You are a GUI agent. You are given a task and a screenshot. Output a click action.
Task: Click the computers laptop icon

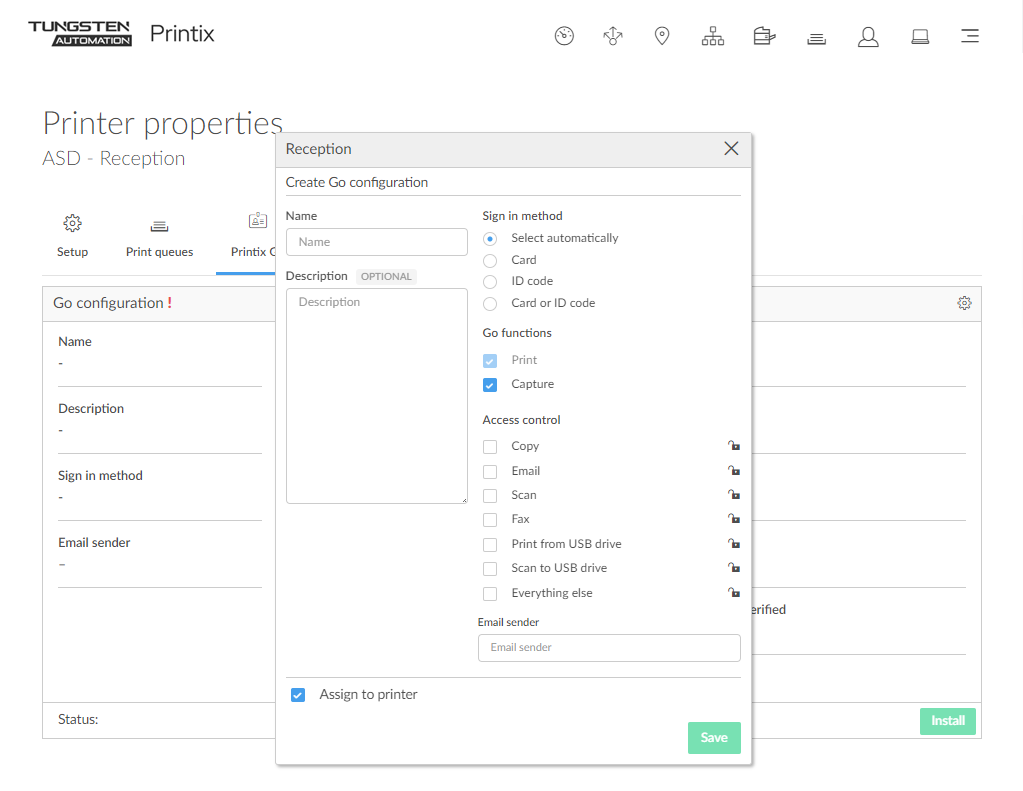pyautogui.click(x=920, y=37)
